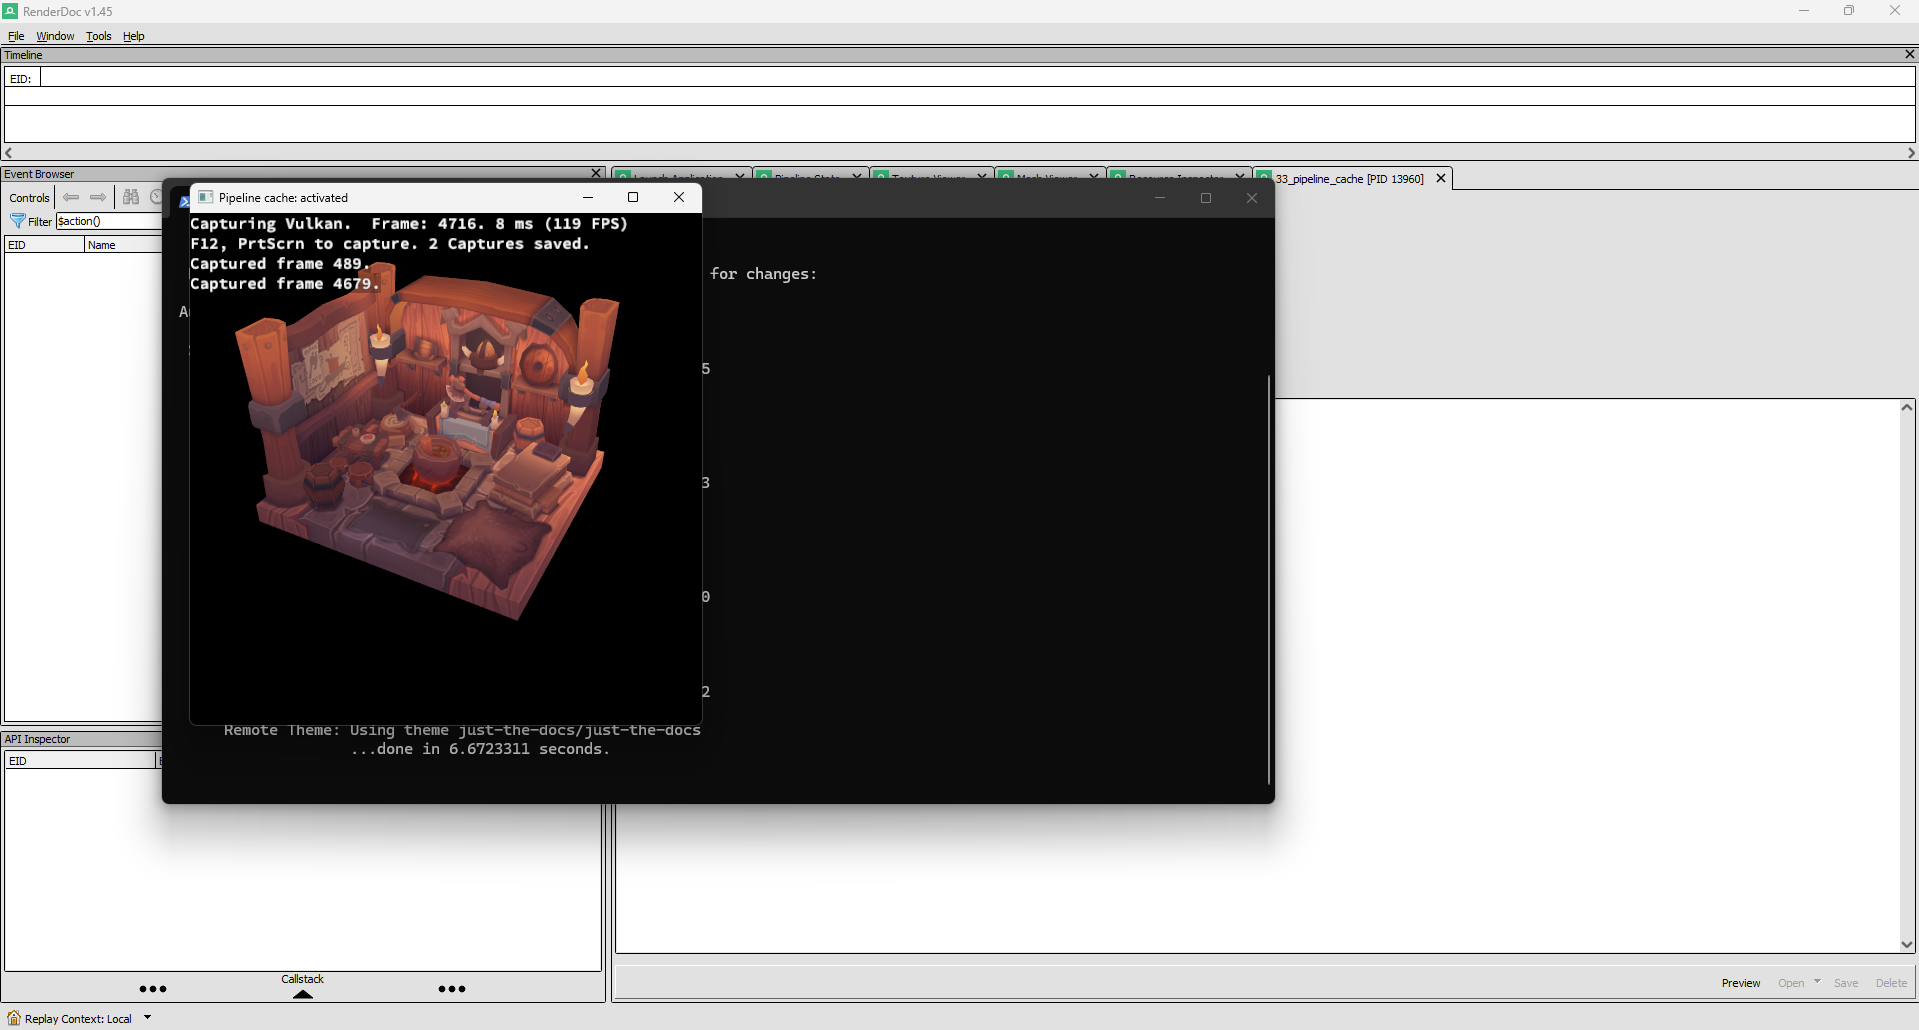Maximize the Pipeline cache window
This screenshot has width=1919, height=1030.
click(633, 197)
